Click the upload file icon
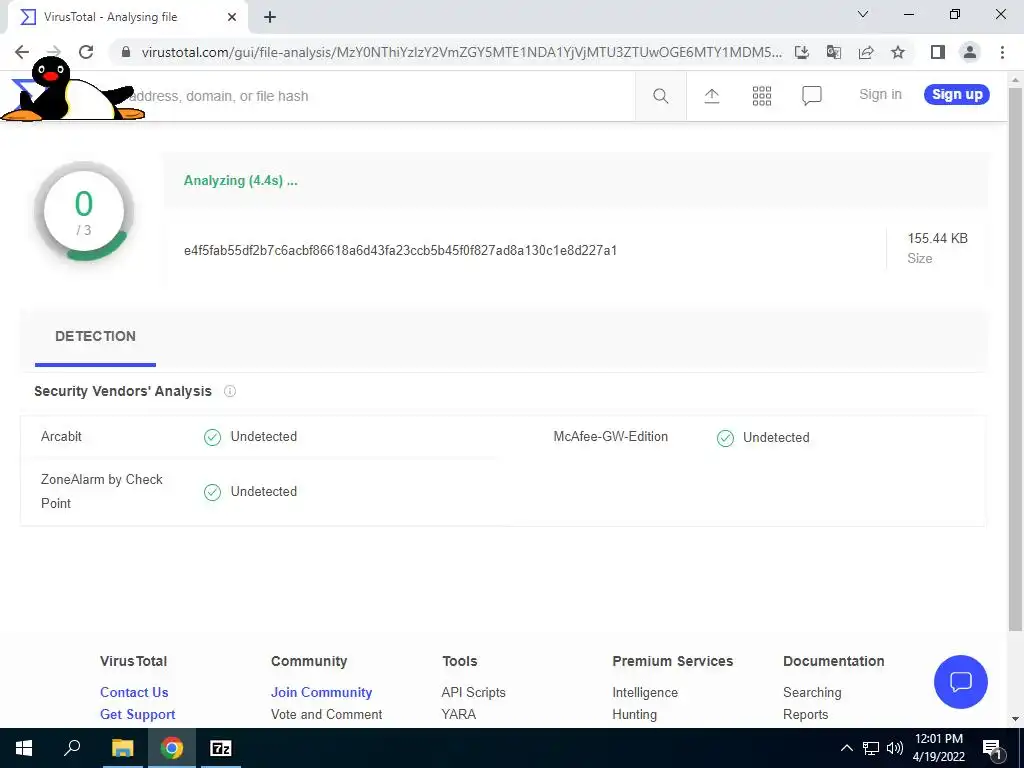This screenshot has width=1024, height=768. 712,96
